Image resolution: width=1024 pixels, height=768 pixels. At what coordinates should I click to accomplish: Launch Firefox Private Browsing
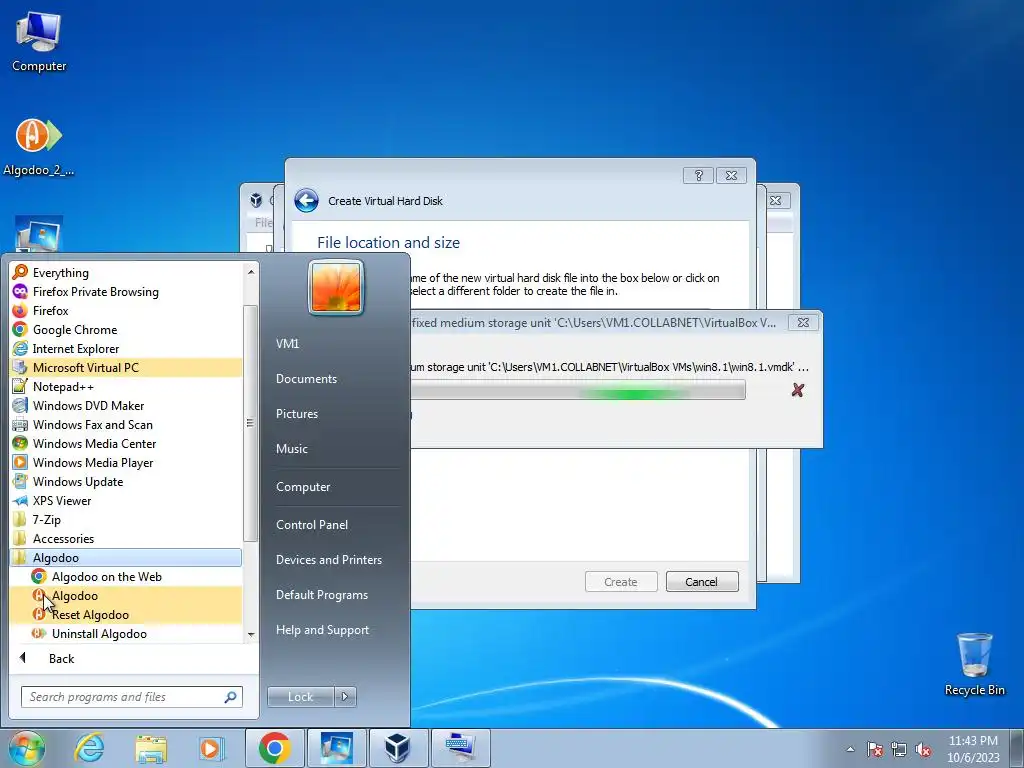coord(126,291)
